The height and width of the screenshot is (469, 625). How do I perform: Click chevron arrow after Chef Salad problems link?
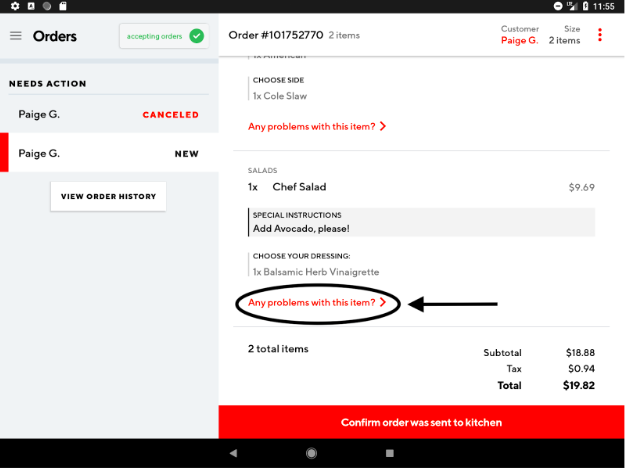[383, 302]
